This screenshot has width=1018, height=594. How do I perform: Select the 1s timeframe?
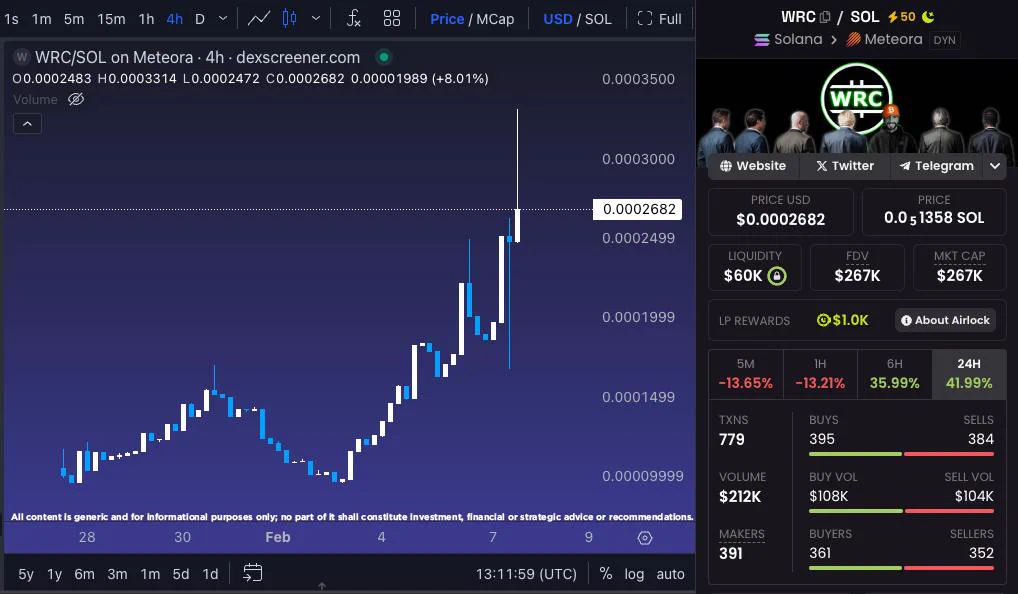tap(11, 19)
